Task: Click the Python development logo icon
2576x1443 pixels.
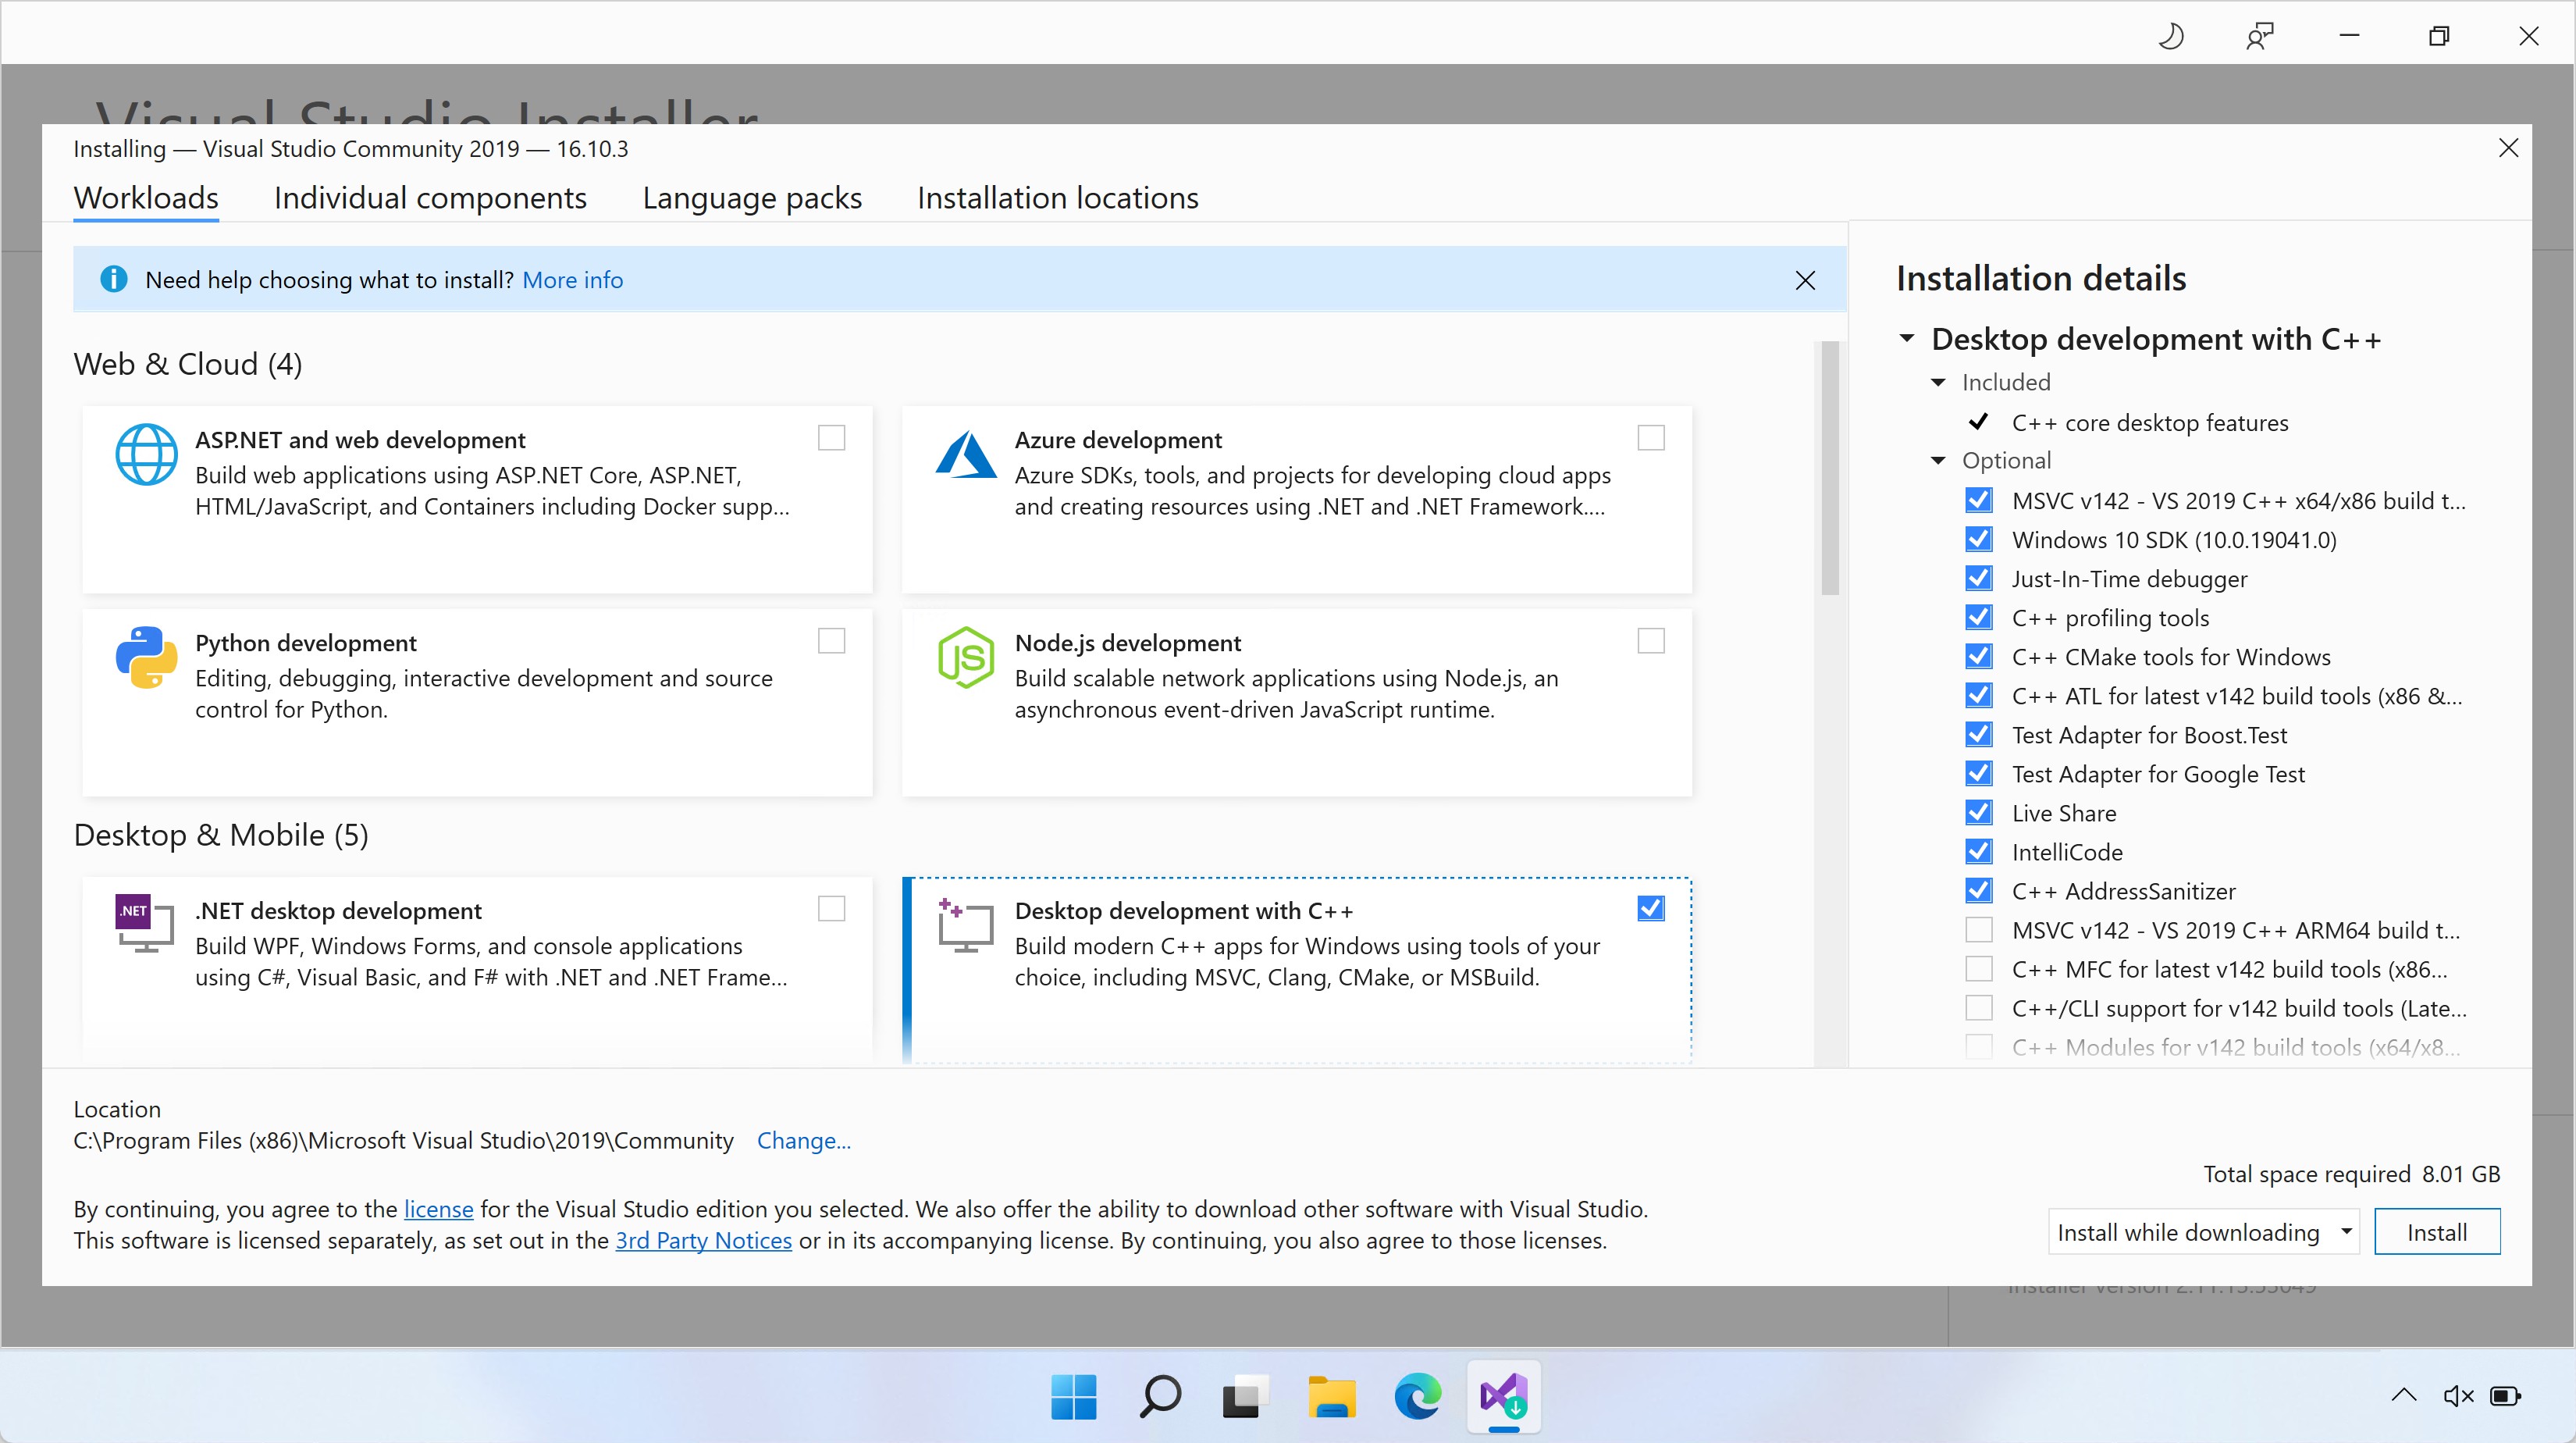Action: pos(146,657)
